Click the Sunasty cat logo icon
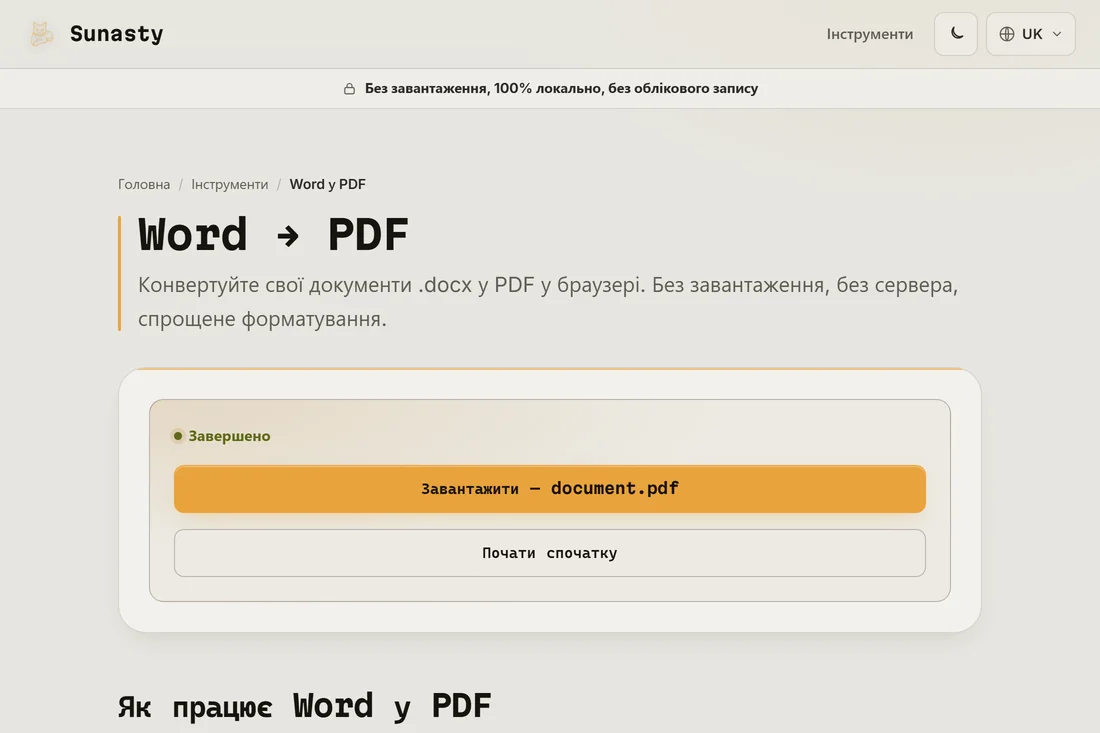Viewport: 1100px width, 733px height. [41, 34]
